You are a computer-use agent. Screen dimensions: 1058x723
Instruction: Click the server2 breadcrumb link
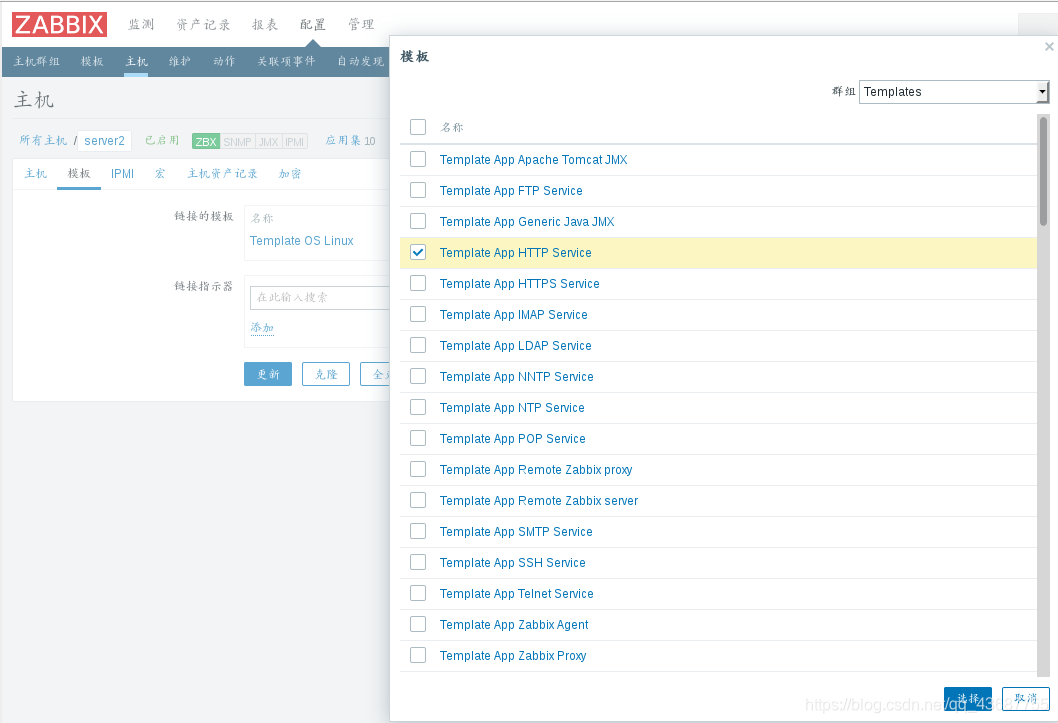[105, 140]
